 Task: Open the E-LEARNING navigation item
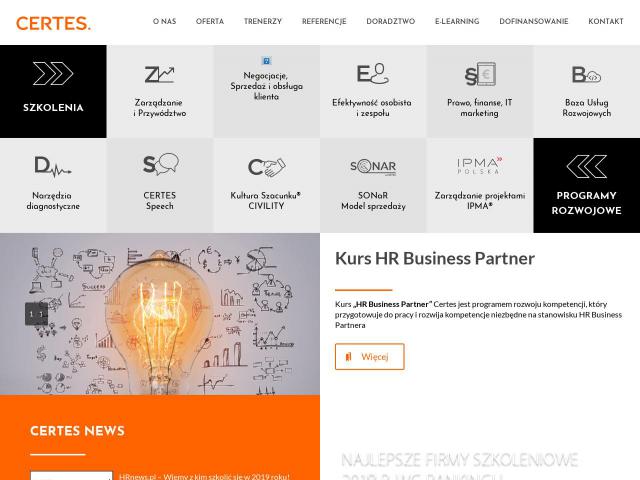click(457, 21)
